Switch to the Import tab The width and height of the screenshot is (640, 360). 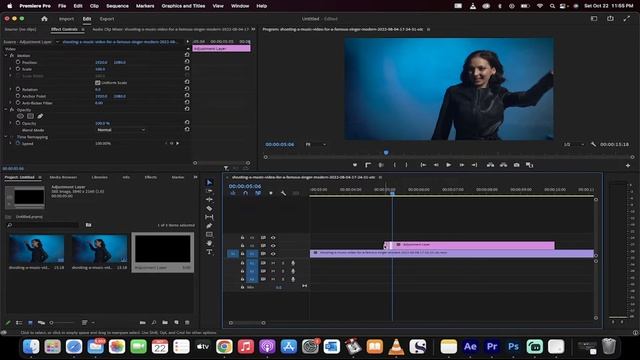(x=66, y=19)
